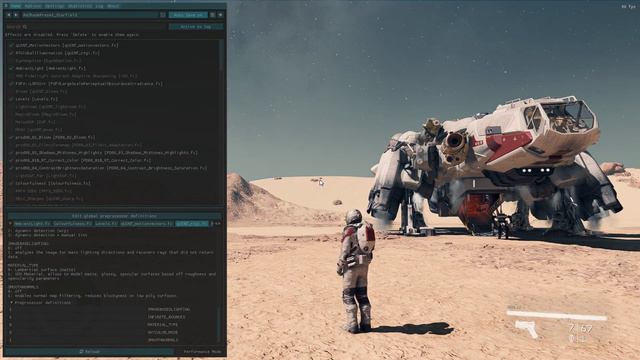Screen dimensions: 640x360
Task: Click the Reload button
Action: (89, 351)
